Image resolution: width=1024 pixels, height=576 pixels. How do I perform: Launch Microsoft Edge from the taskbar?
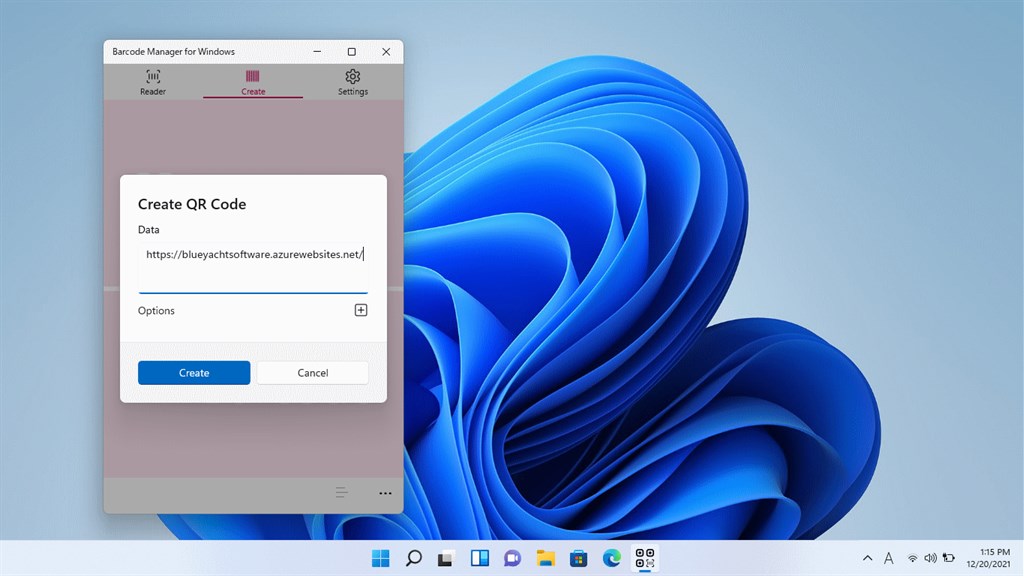pos(611,558)
